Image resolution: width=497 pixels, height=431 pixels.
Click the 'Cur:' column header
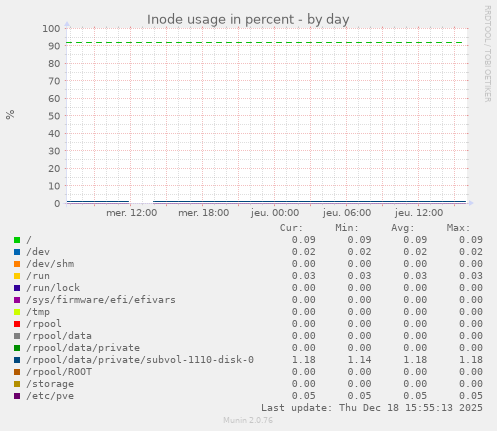click(x=291, y=228)
